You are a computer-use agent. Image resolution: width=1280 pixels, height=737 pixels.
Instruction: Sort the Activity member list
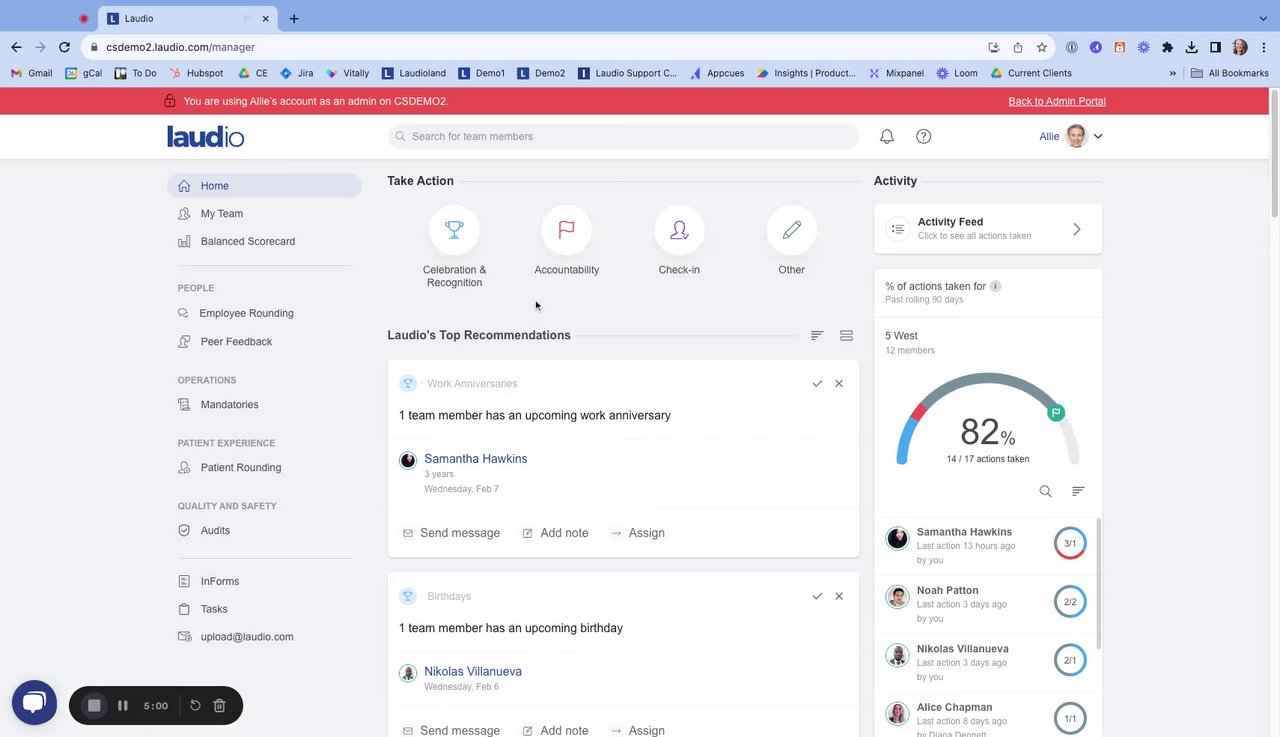tap(1078, 491)
